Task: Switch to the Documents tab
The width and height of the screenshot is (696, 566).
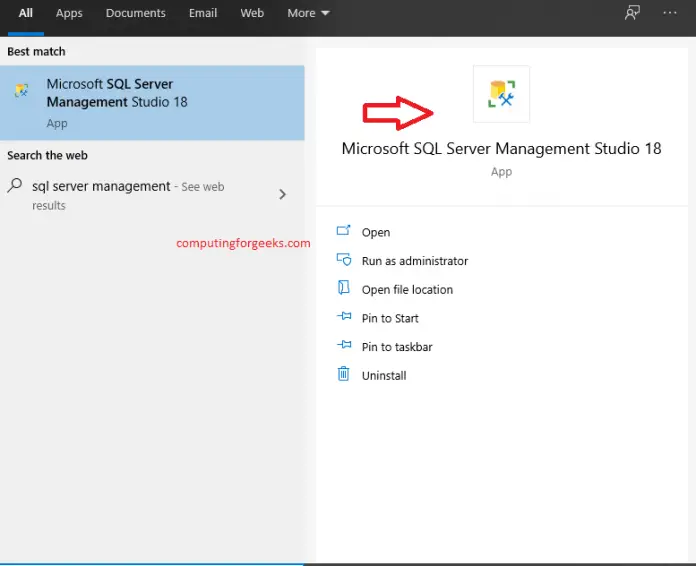Action: coord(135,13)
